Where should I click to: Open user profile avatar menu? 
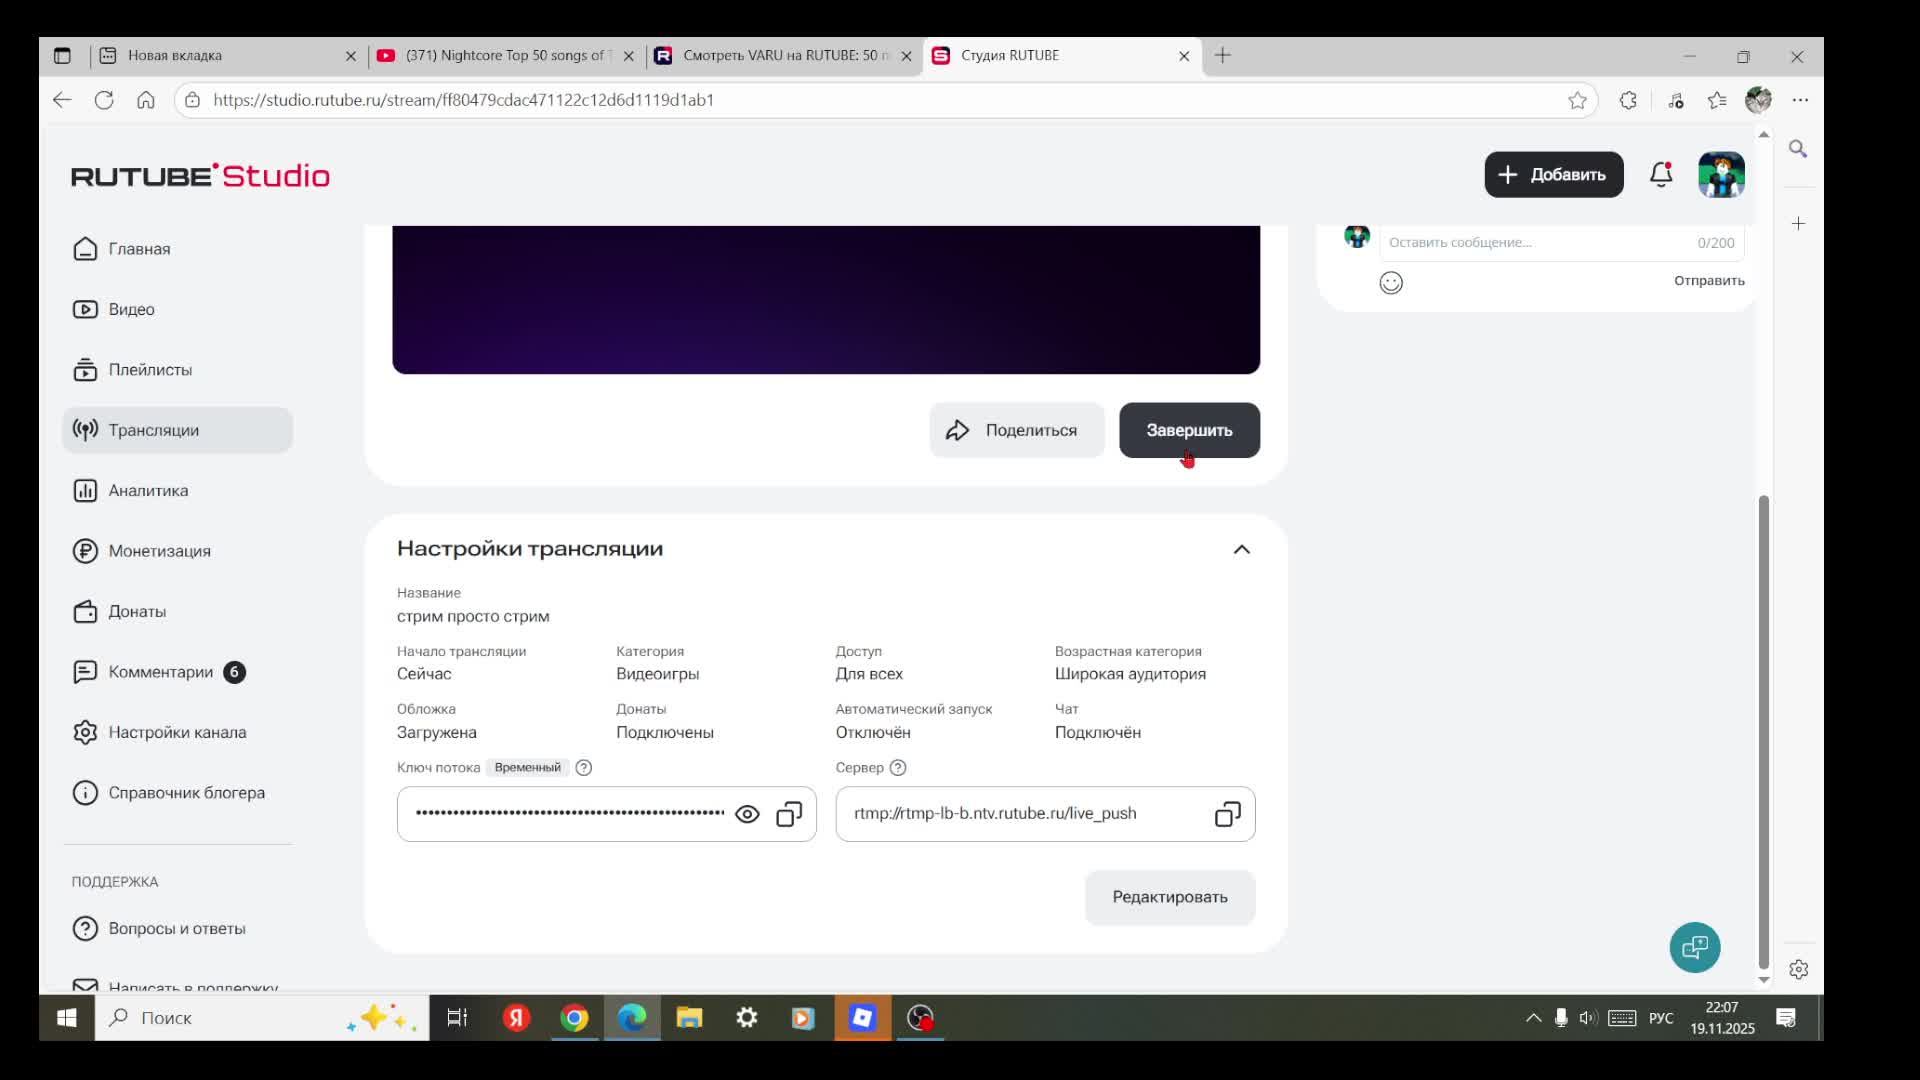click(x=1721, y=175)
